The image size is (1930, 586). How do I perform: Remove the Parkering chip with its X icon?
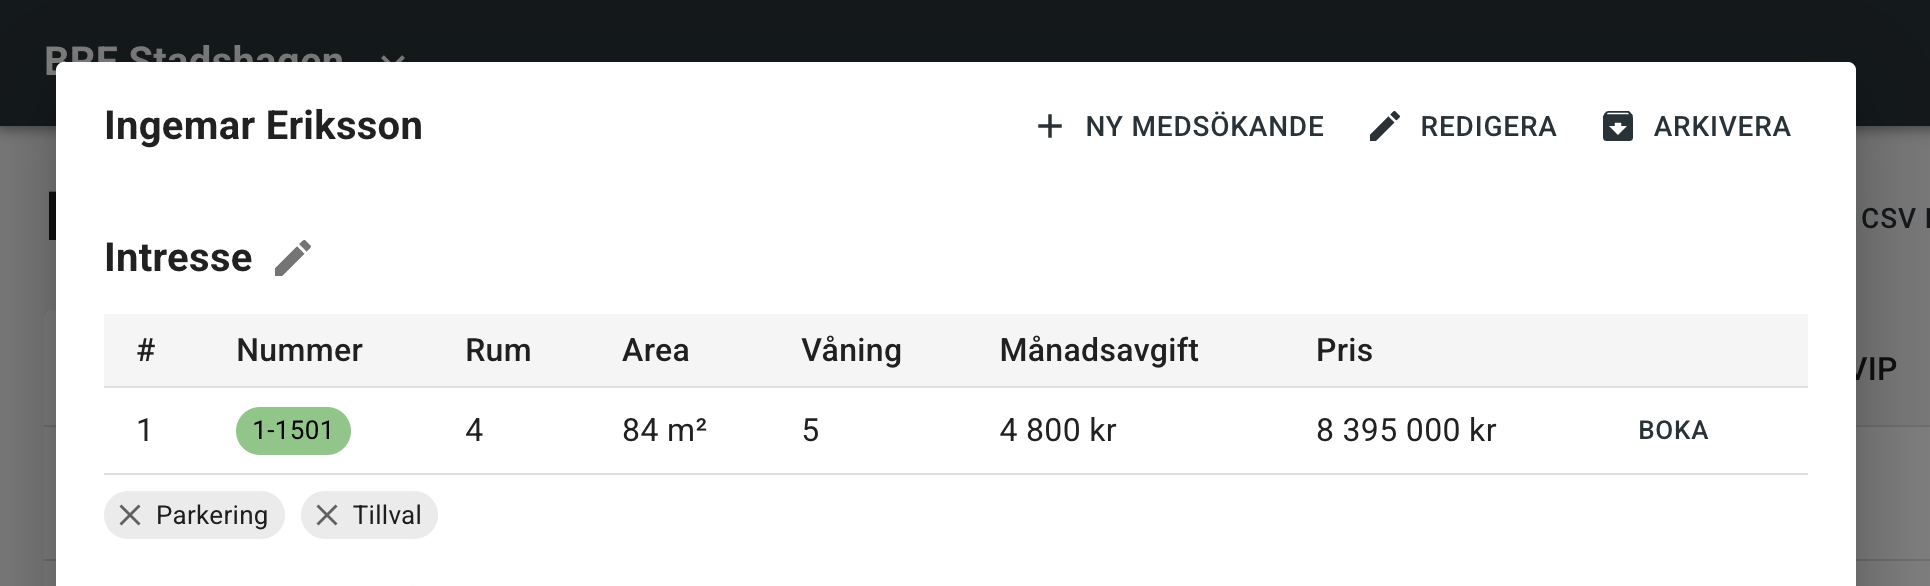coord(129,514)
